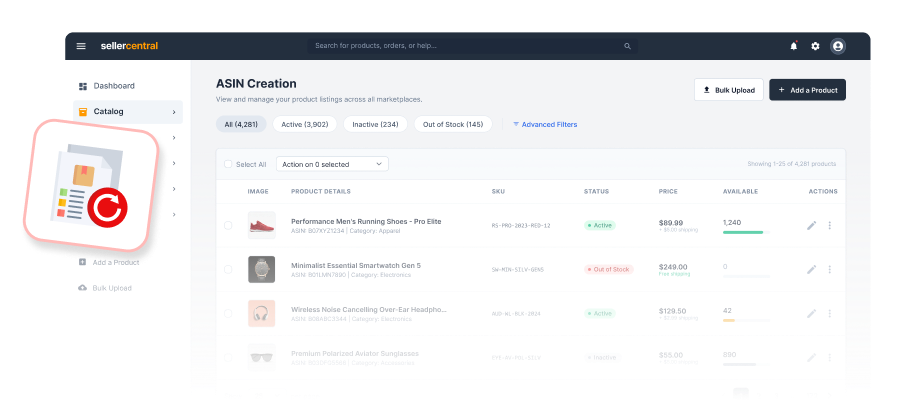Click the Active badge in Running Shoes row
Image resolution: width=900 pixels, height=400 pixels.
(600, 226)
